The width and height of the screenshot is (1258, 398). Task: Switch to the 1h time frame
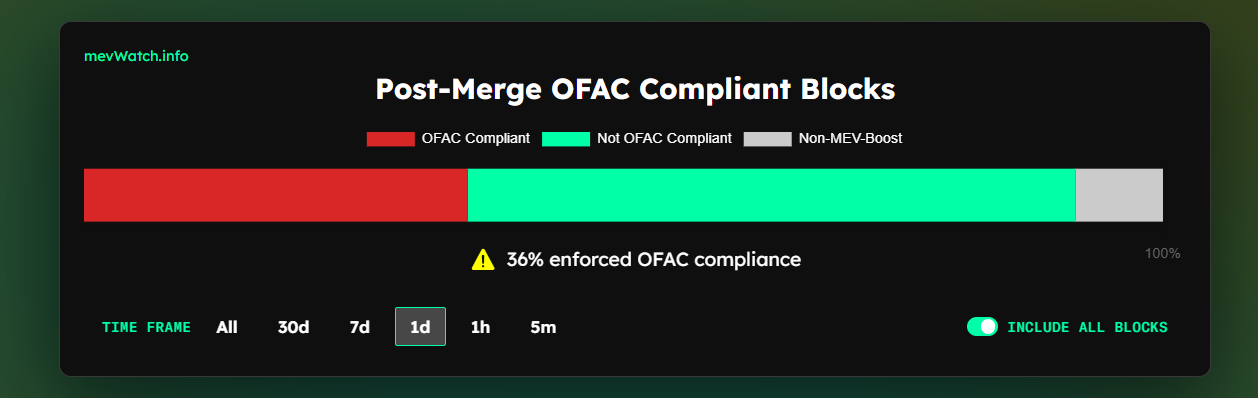480,327
